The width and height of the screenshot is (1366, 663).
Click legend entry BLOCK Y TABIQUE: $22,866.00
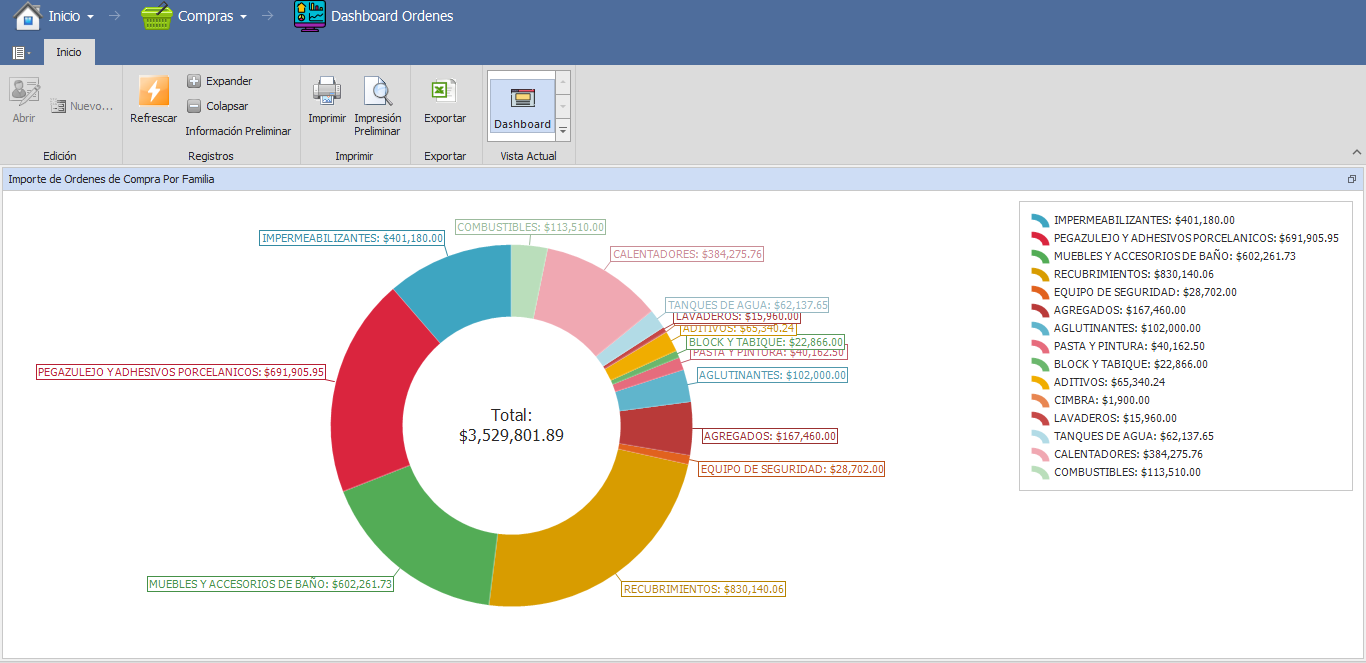tap(1130, 364)
